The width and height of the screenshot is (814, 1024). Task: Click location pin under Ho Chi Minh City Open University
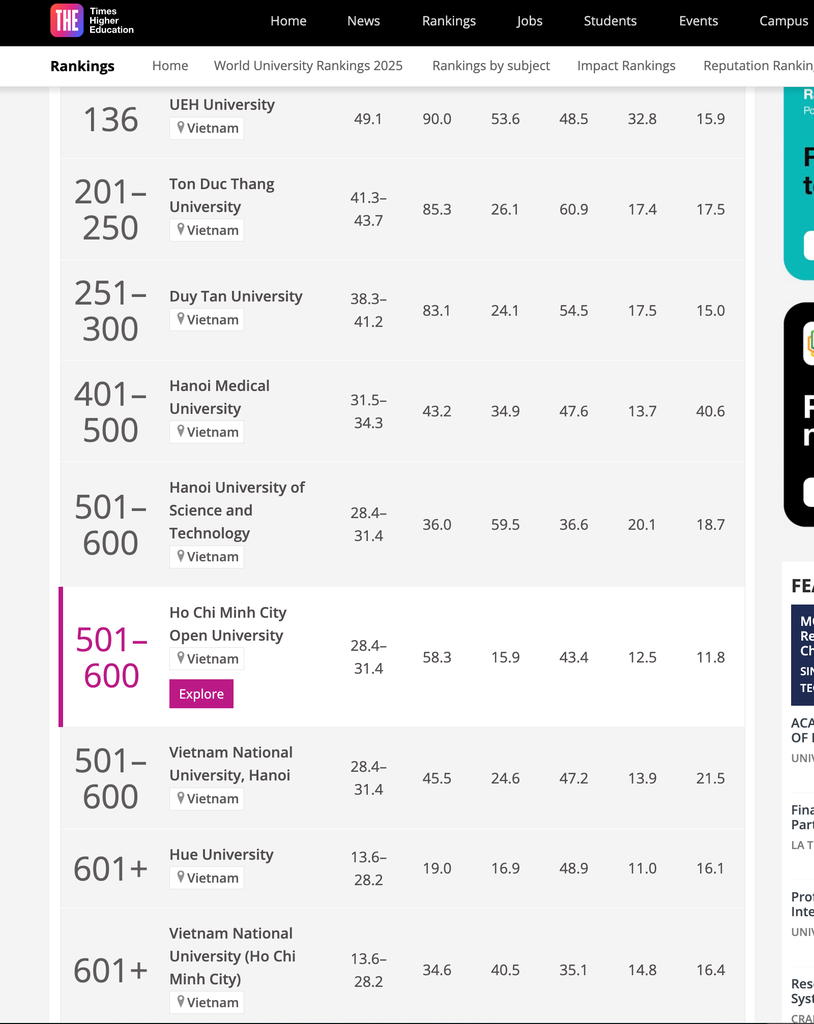pos(181,658)
